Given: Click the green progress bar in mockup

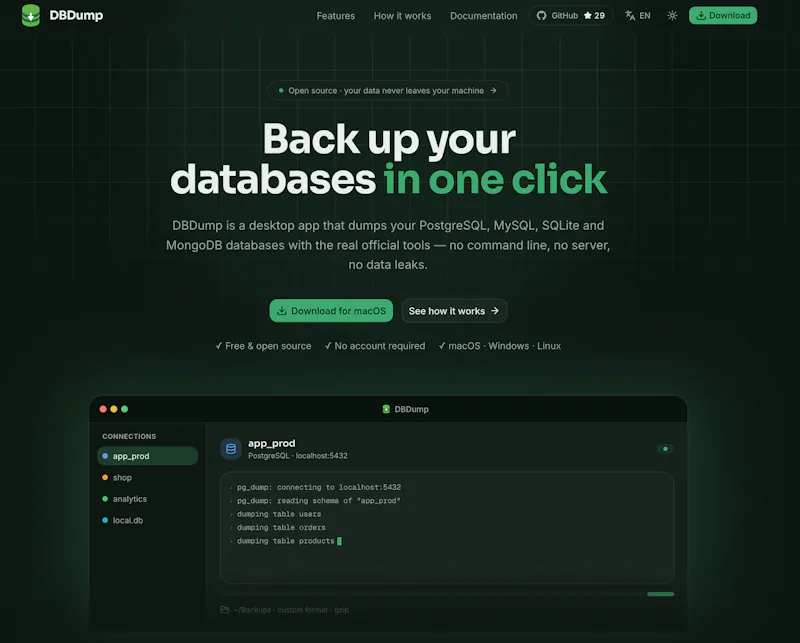Looking at the screenshot, I should (661, 594).
